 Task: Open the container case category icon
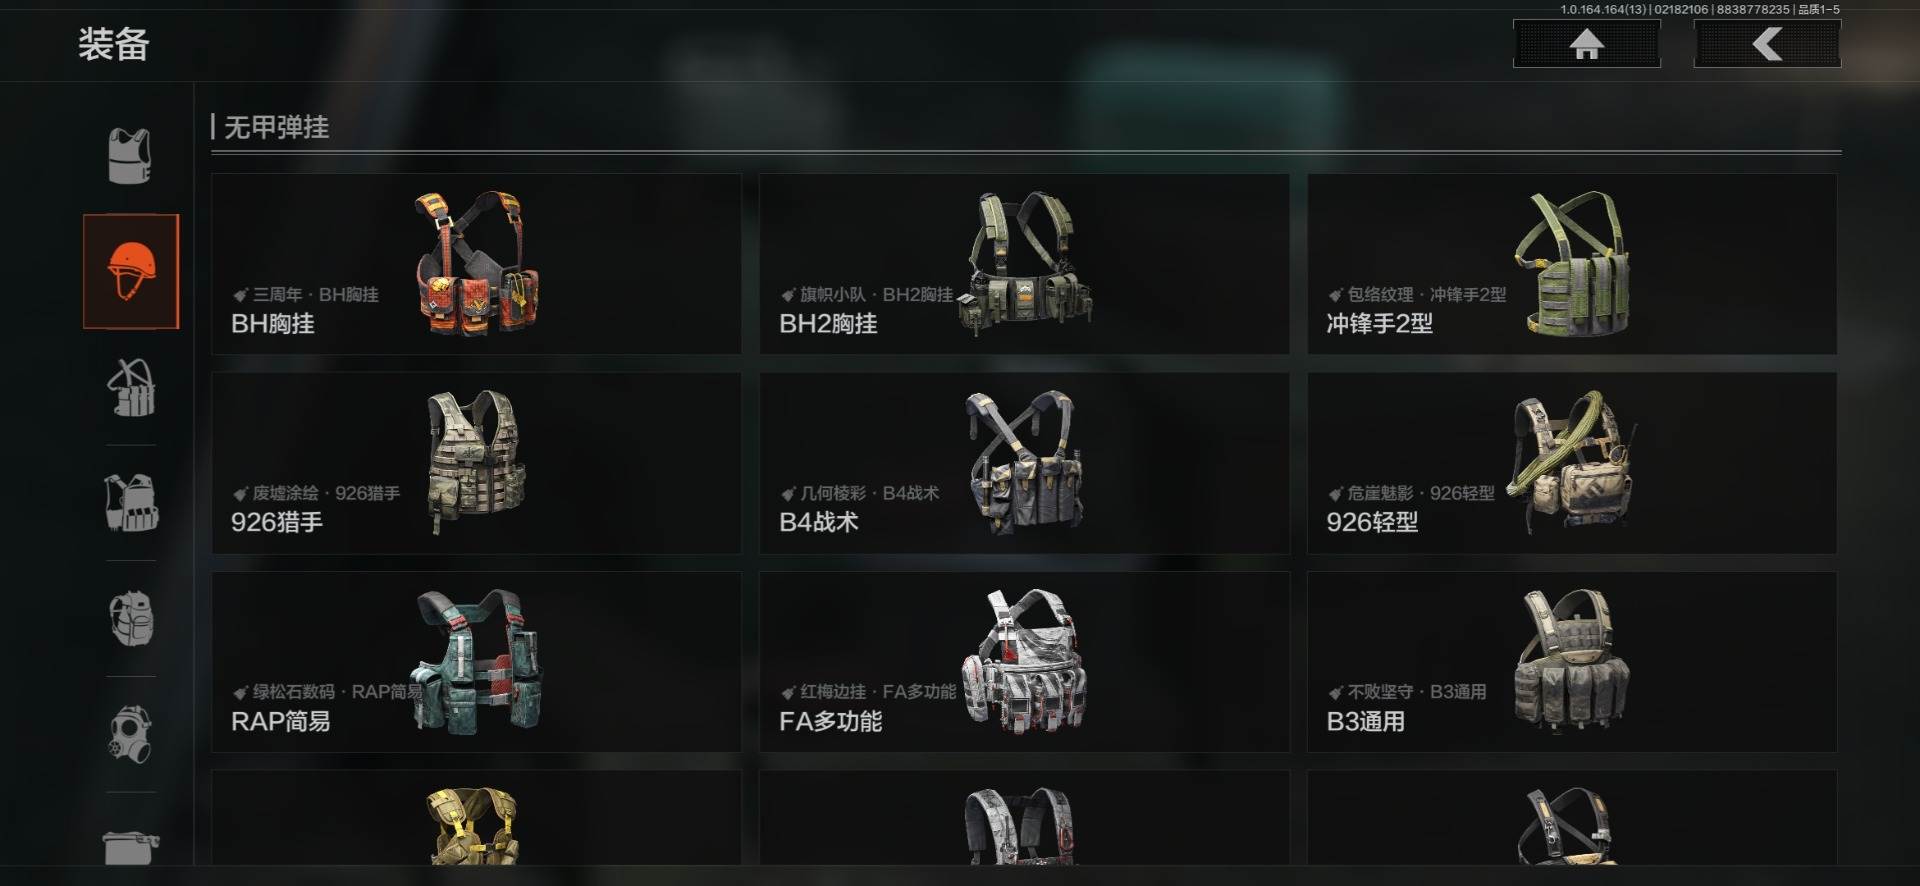point(131,846)
